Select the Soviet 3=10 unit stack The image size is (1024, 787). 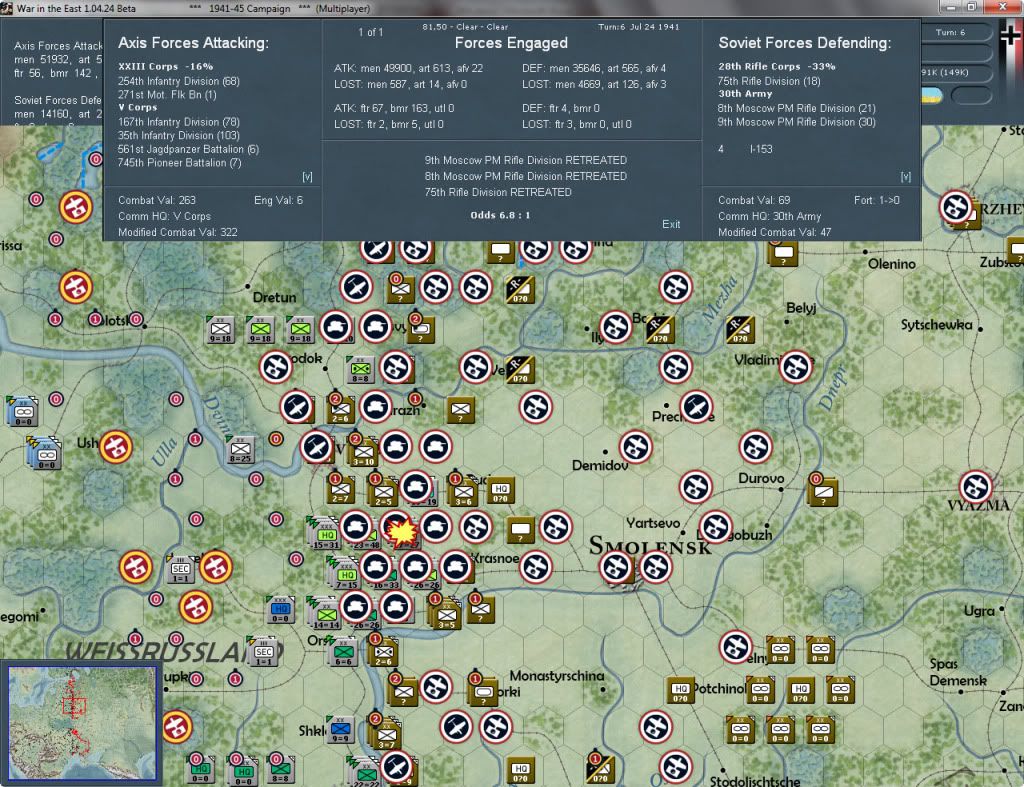point(363,452)
